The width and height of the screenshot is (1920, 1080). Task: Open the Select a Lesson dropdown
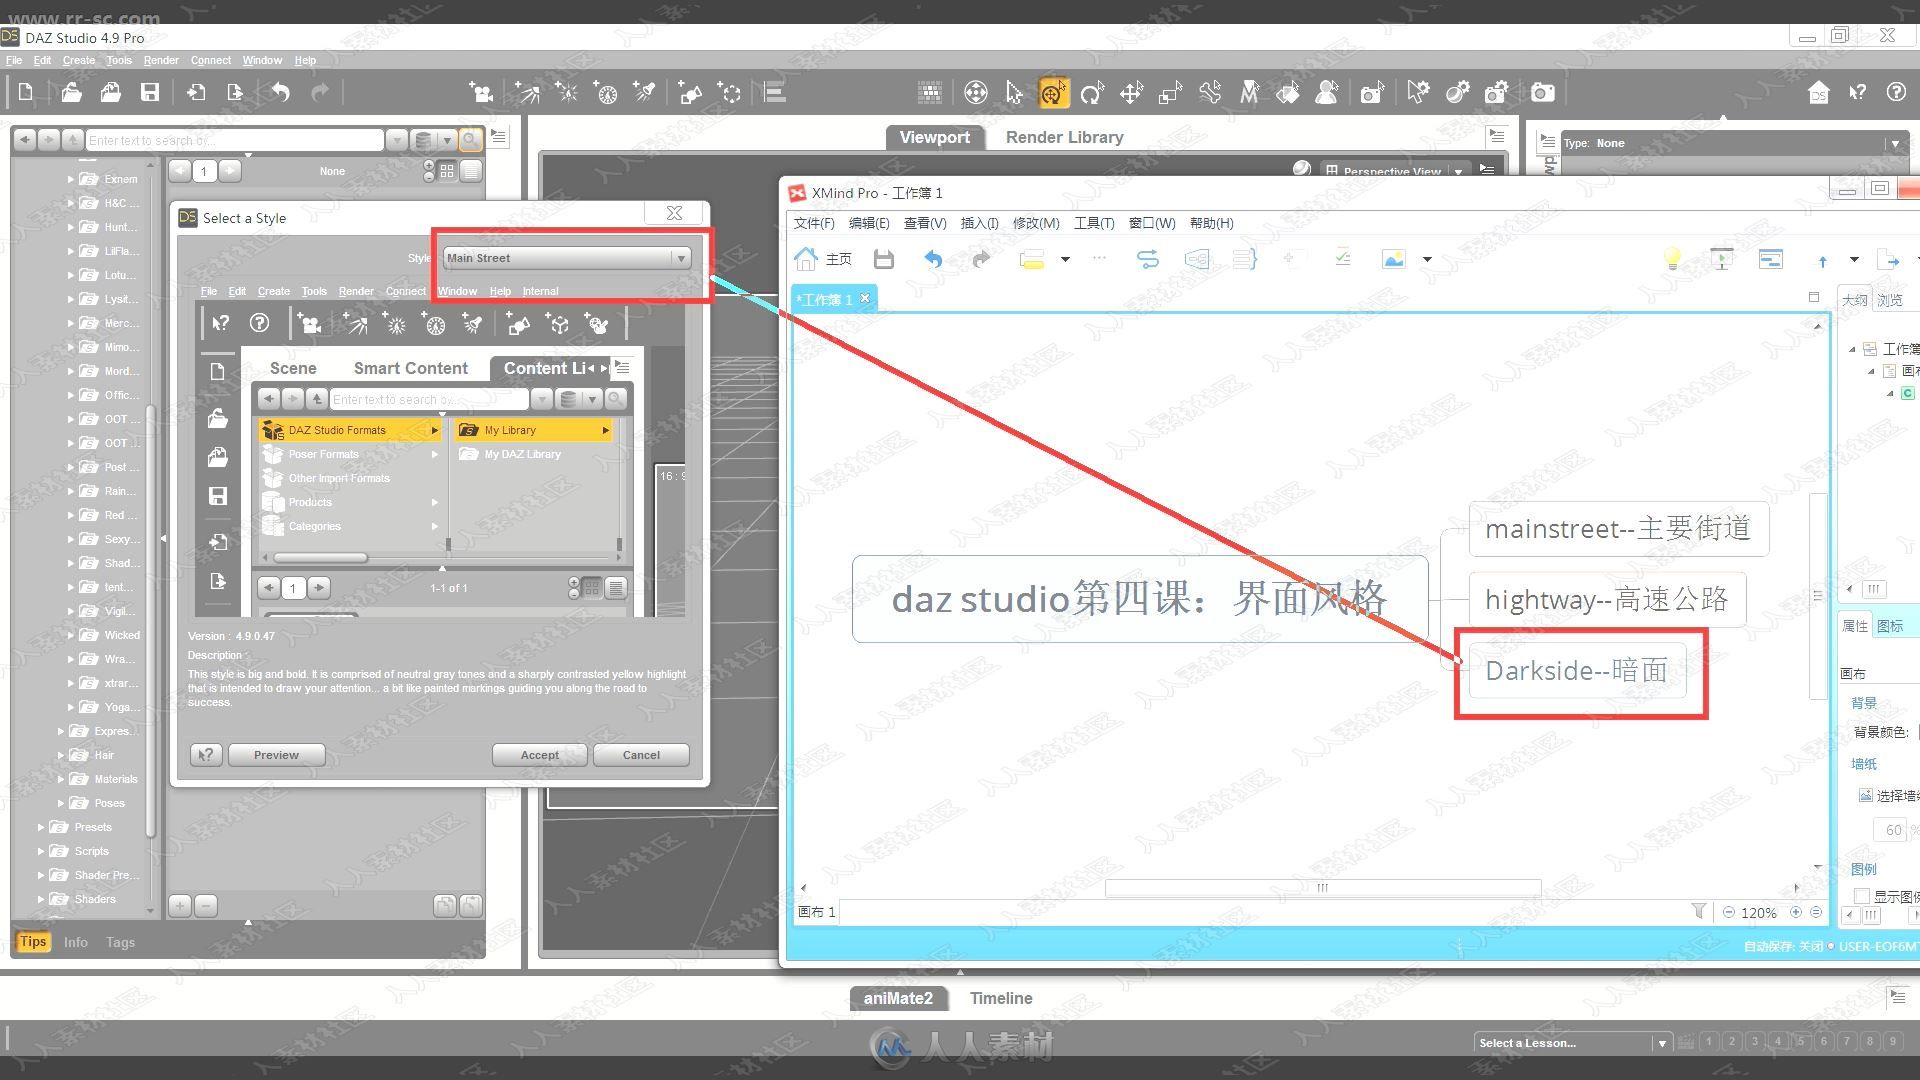[x=1571, y=1043]
